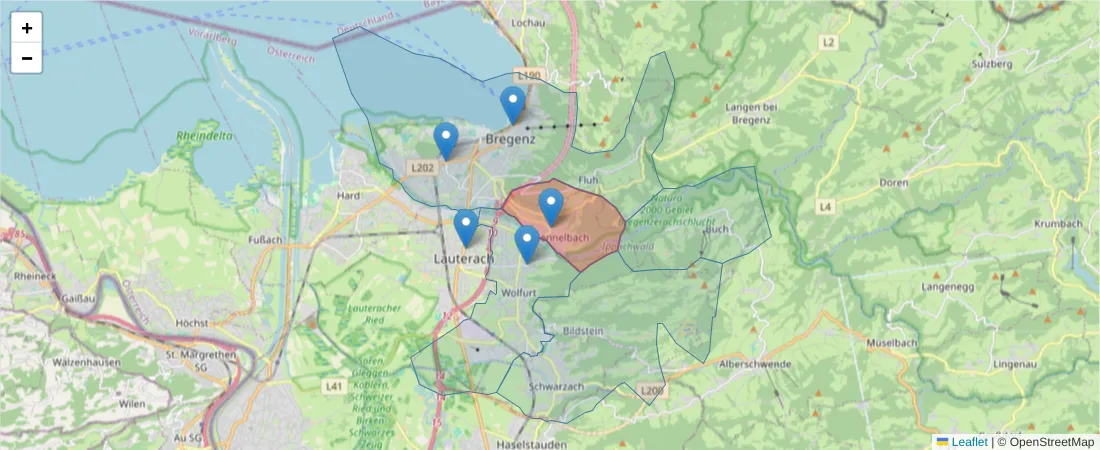Click the Hard town label
Screen dimensions: 1100x450
pyautogui.click(x=348, y=196)
